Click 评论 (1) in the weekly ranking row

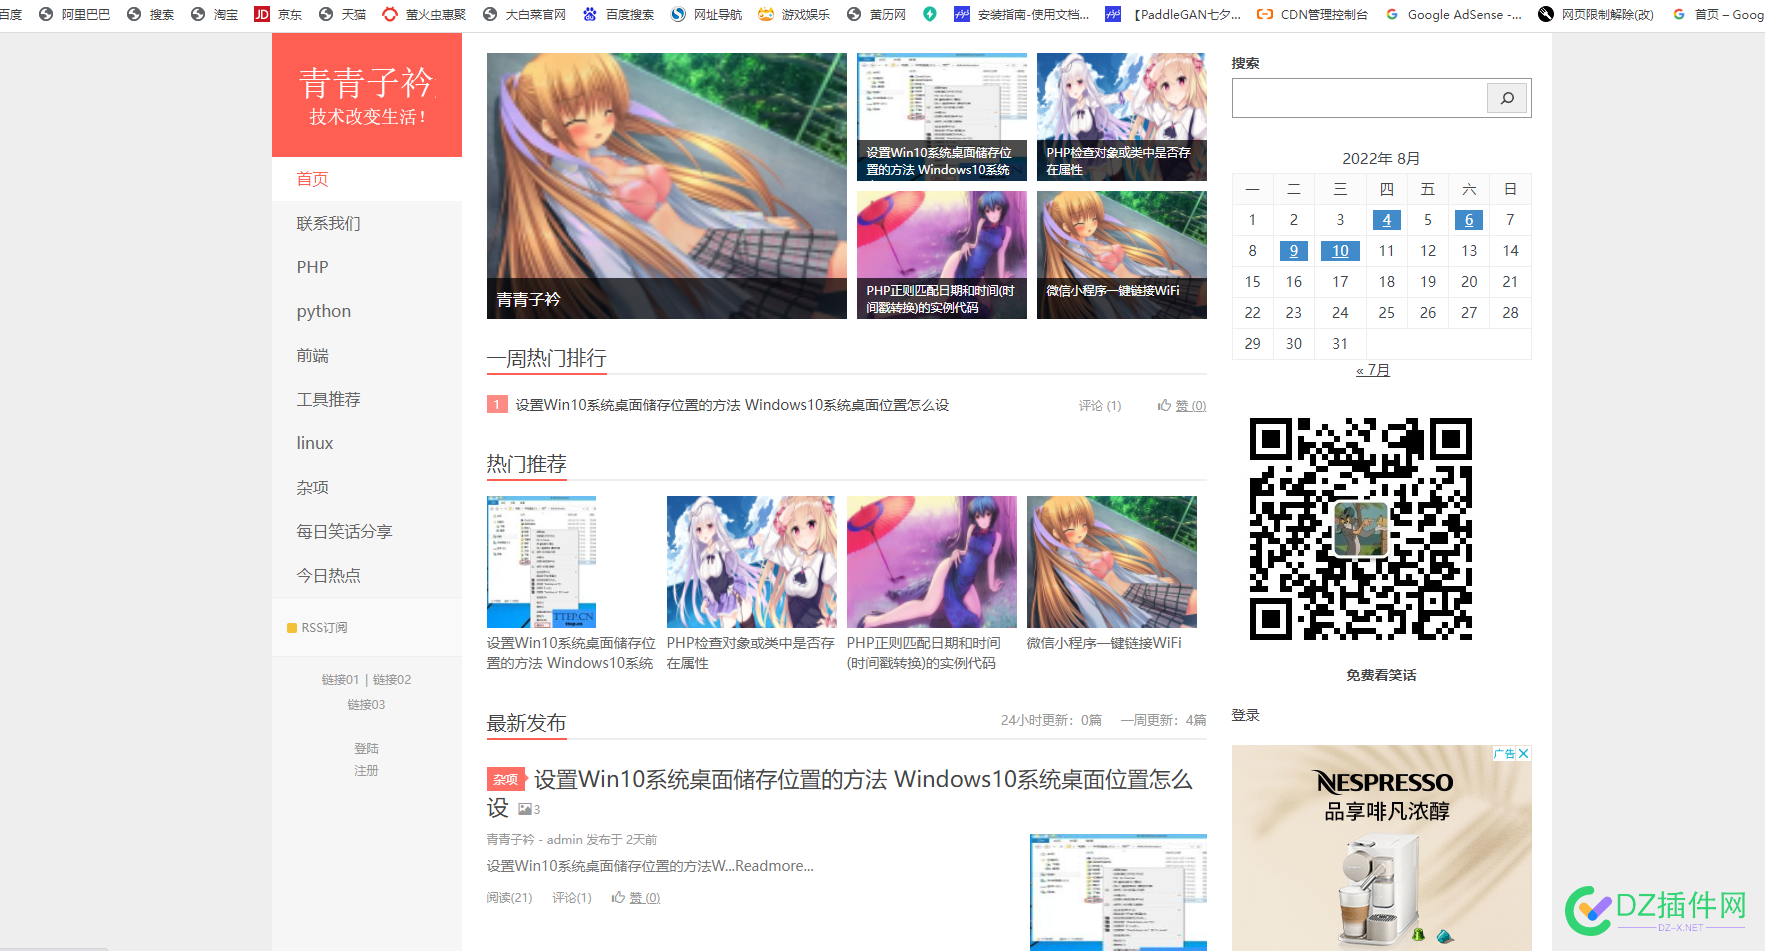point(1100,405)
